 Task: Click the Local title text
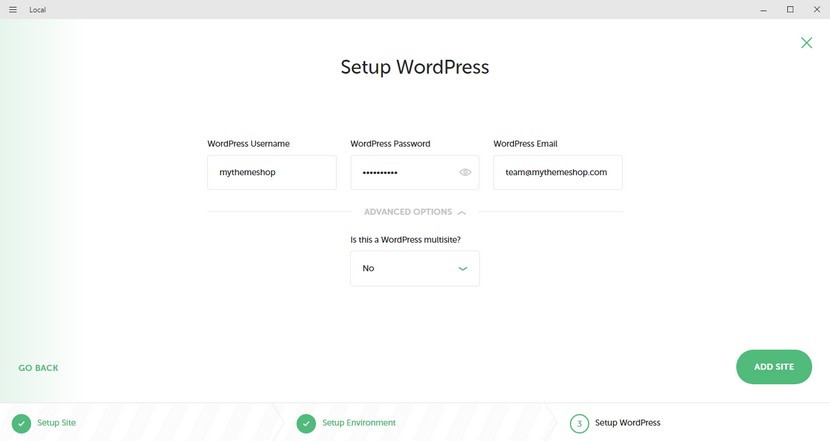(37, 10)
